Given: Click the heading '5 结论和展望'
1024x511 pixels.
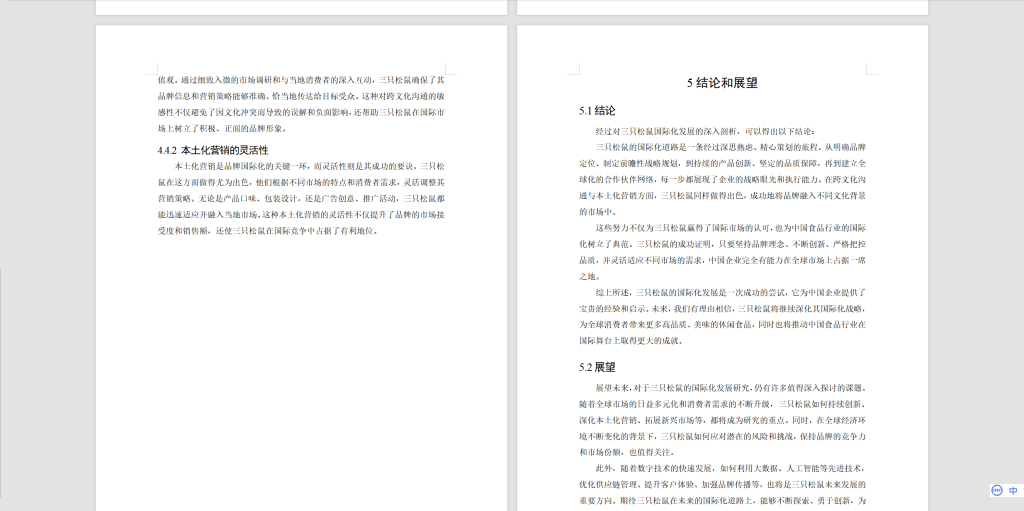Looking at the screenshot, I should [722, 83].
